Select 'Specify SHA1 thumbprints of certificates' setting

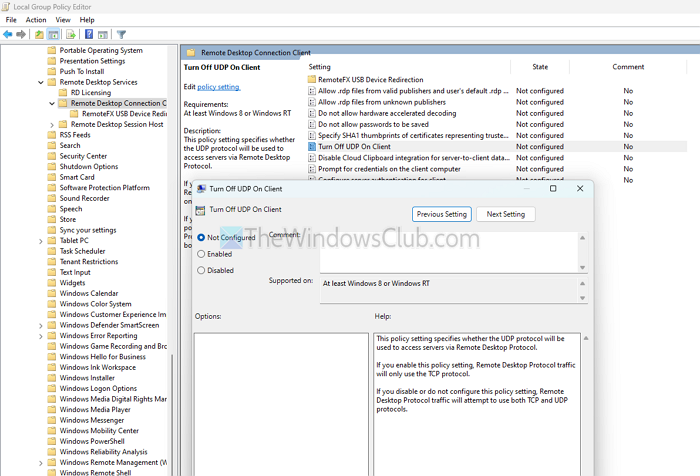(x=413, y=135)
